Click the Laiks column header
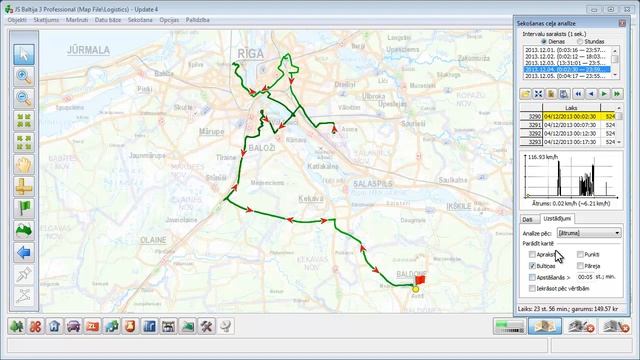The image size is (640, 360). 571,108
